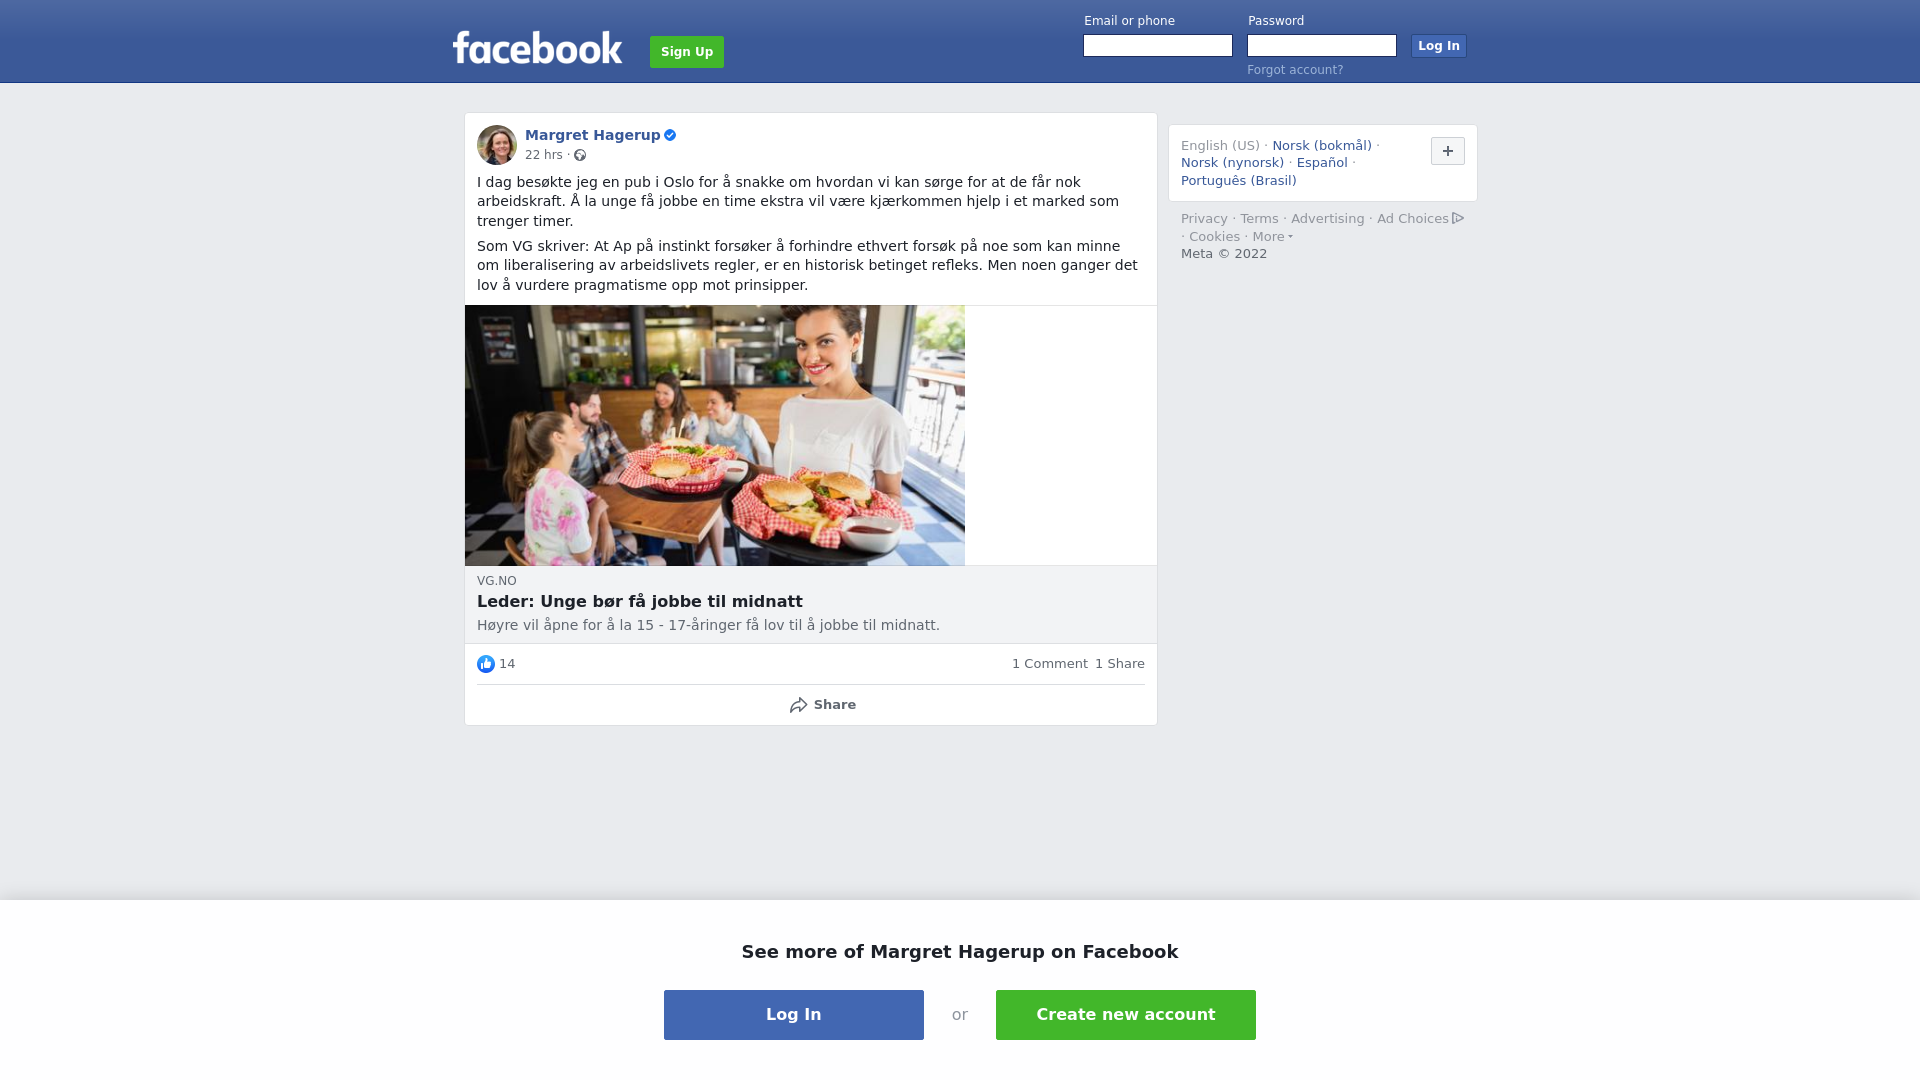Click the Create new account button
Image resolution: width=1920 pixels, height=1080 pixels.
[x=1126, y=1015]
